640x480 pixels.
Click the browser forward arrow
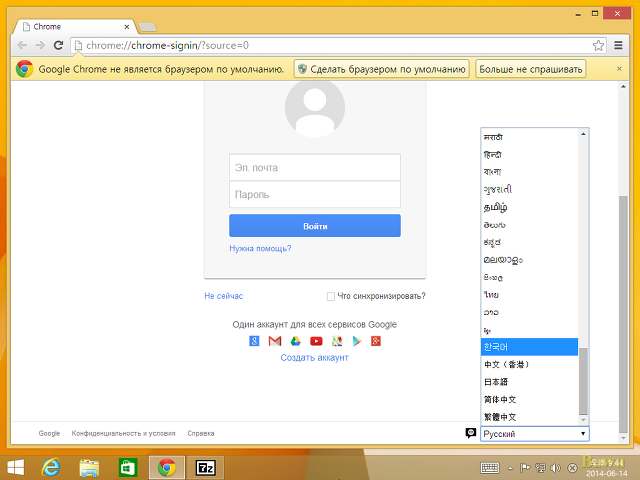coord(40,45)
